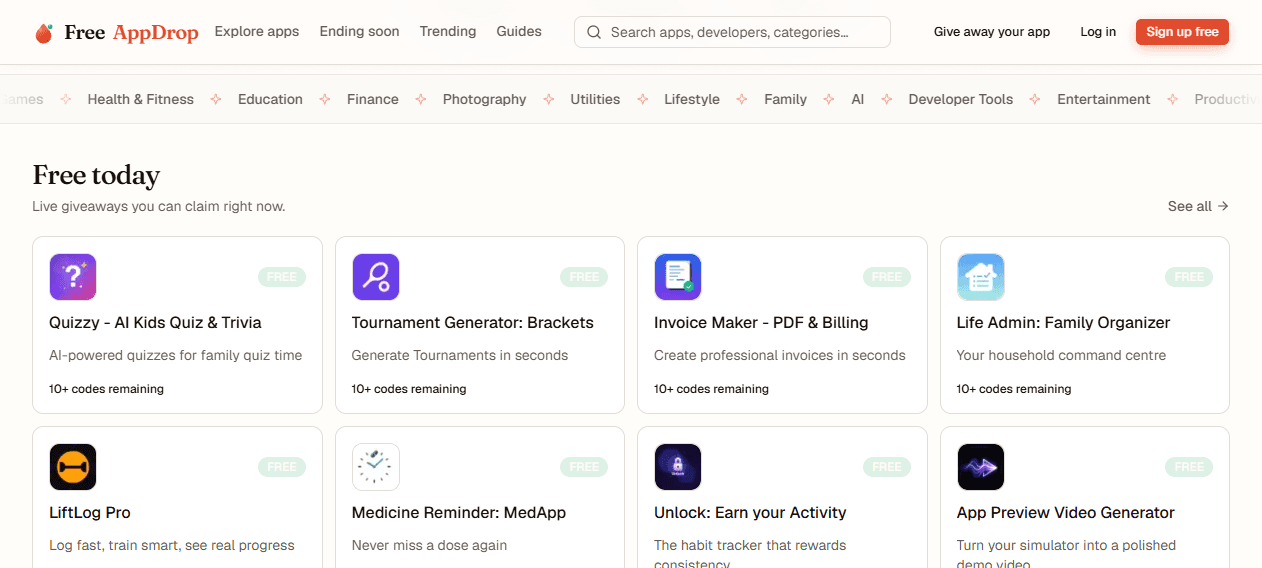Click See all for Free today

[1198, 206]
